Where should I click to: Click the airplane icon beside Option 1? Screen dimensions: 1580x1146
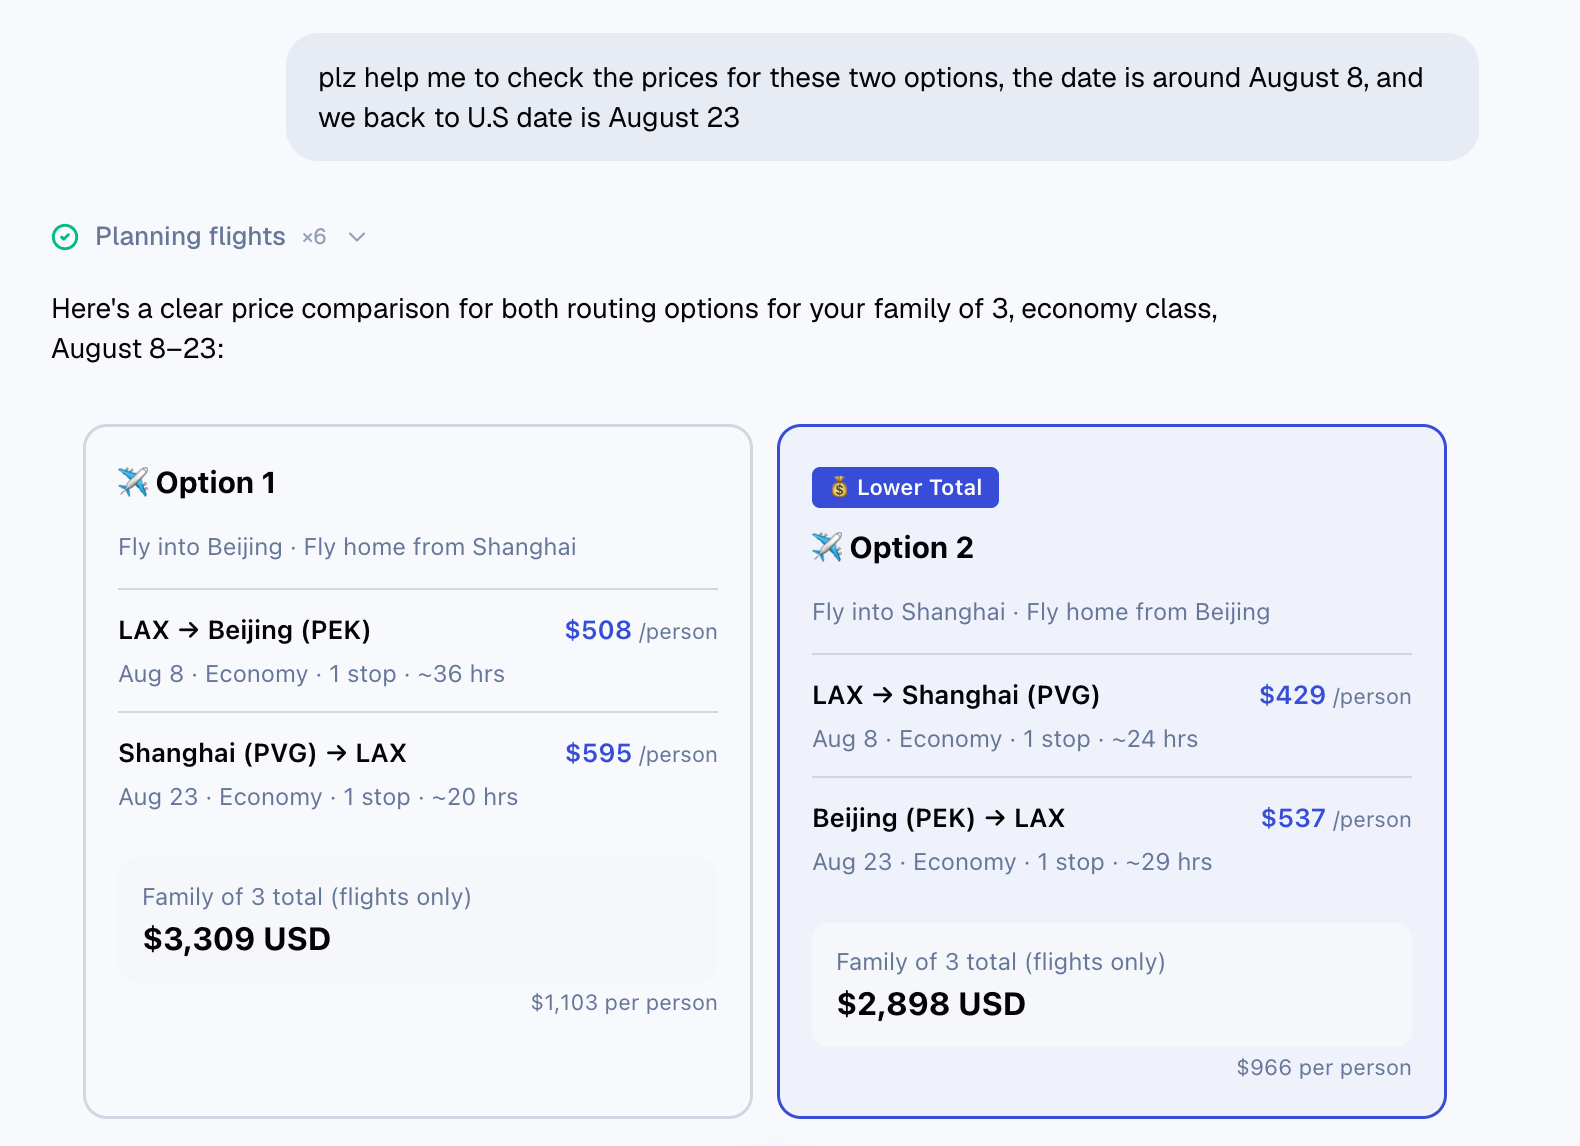[x=133, y=482]
